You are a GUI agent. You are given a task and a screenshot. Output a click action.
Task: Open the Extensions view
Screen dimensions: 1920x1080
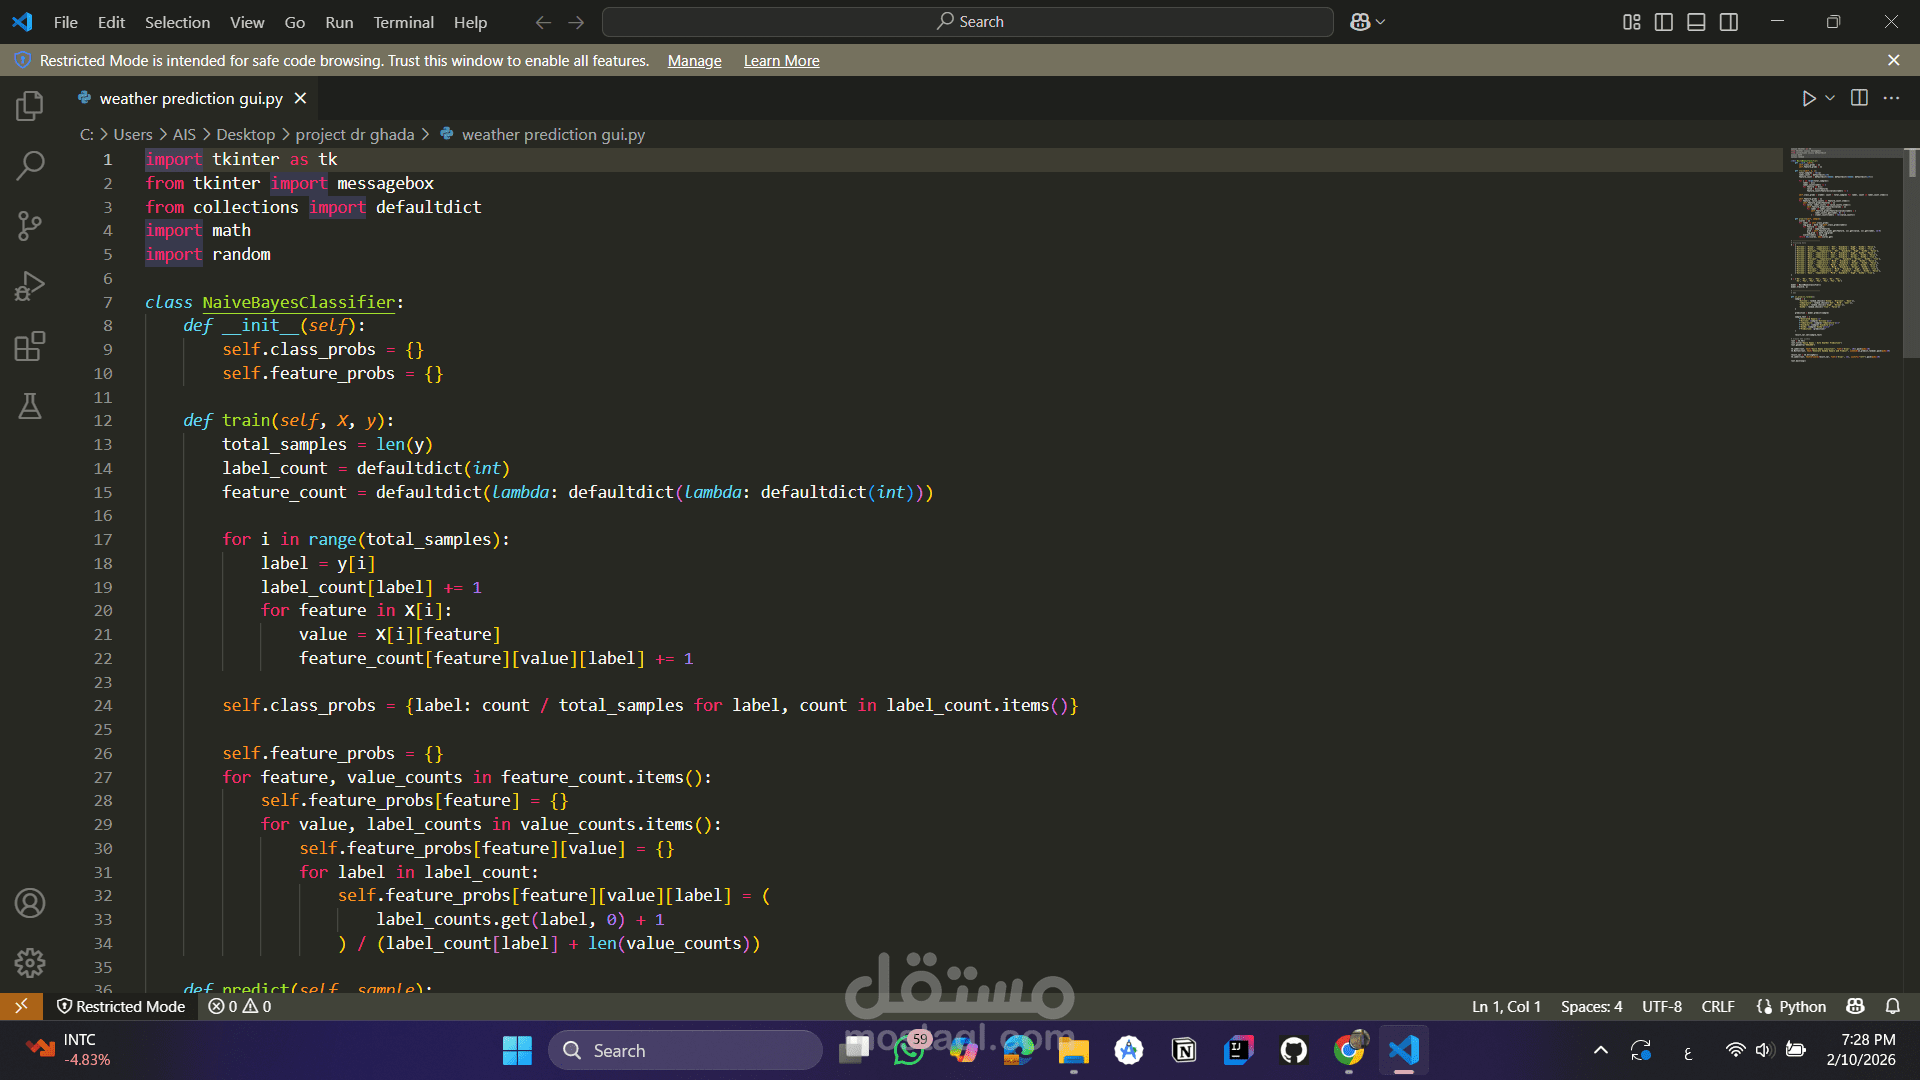click(x=30, y=347)
